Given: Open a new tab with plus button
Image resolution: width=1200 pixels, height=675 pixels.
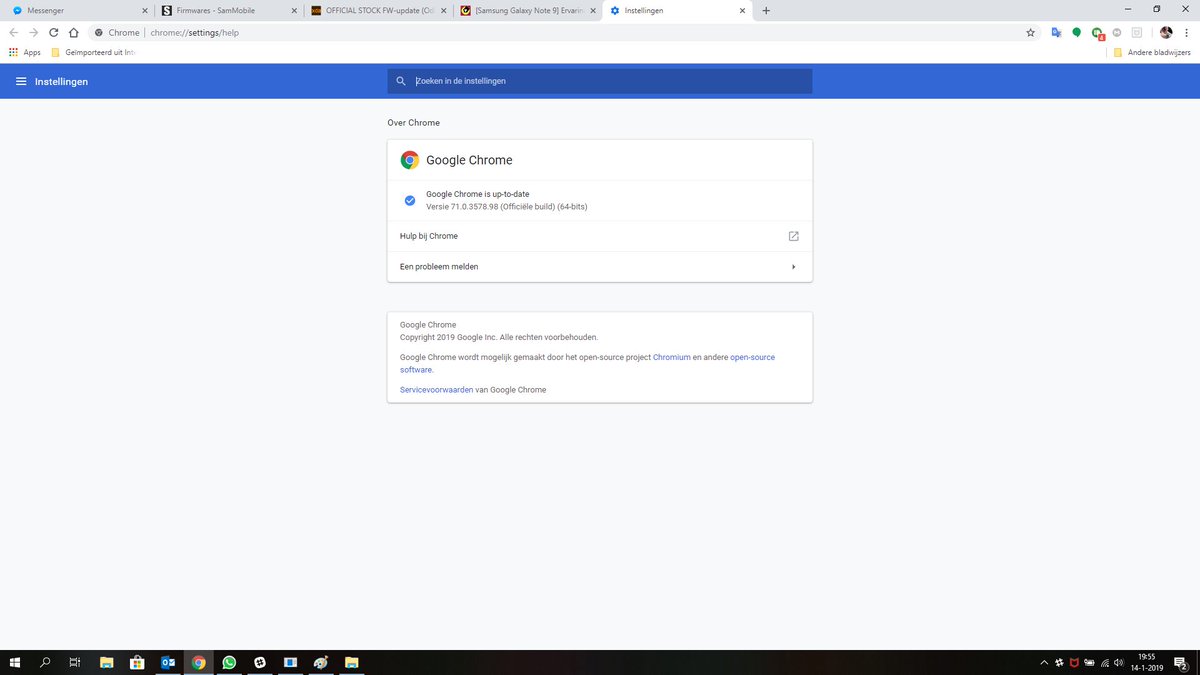Looking at the screenshot, I should (766, 10).
